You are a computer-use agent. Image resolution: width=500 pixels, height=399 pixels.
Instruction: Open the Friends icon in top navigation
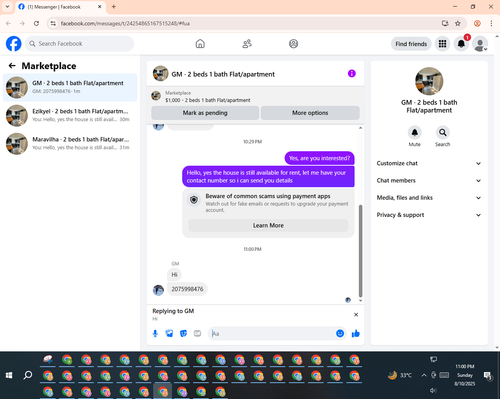pyautogui.click(x=247, y=44)
